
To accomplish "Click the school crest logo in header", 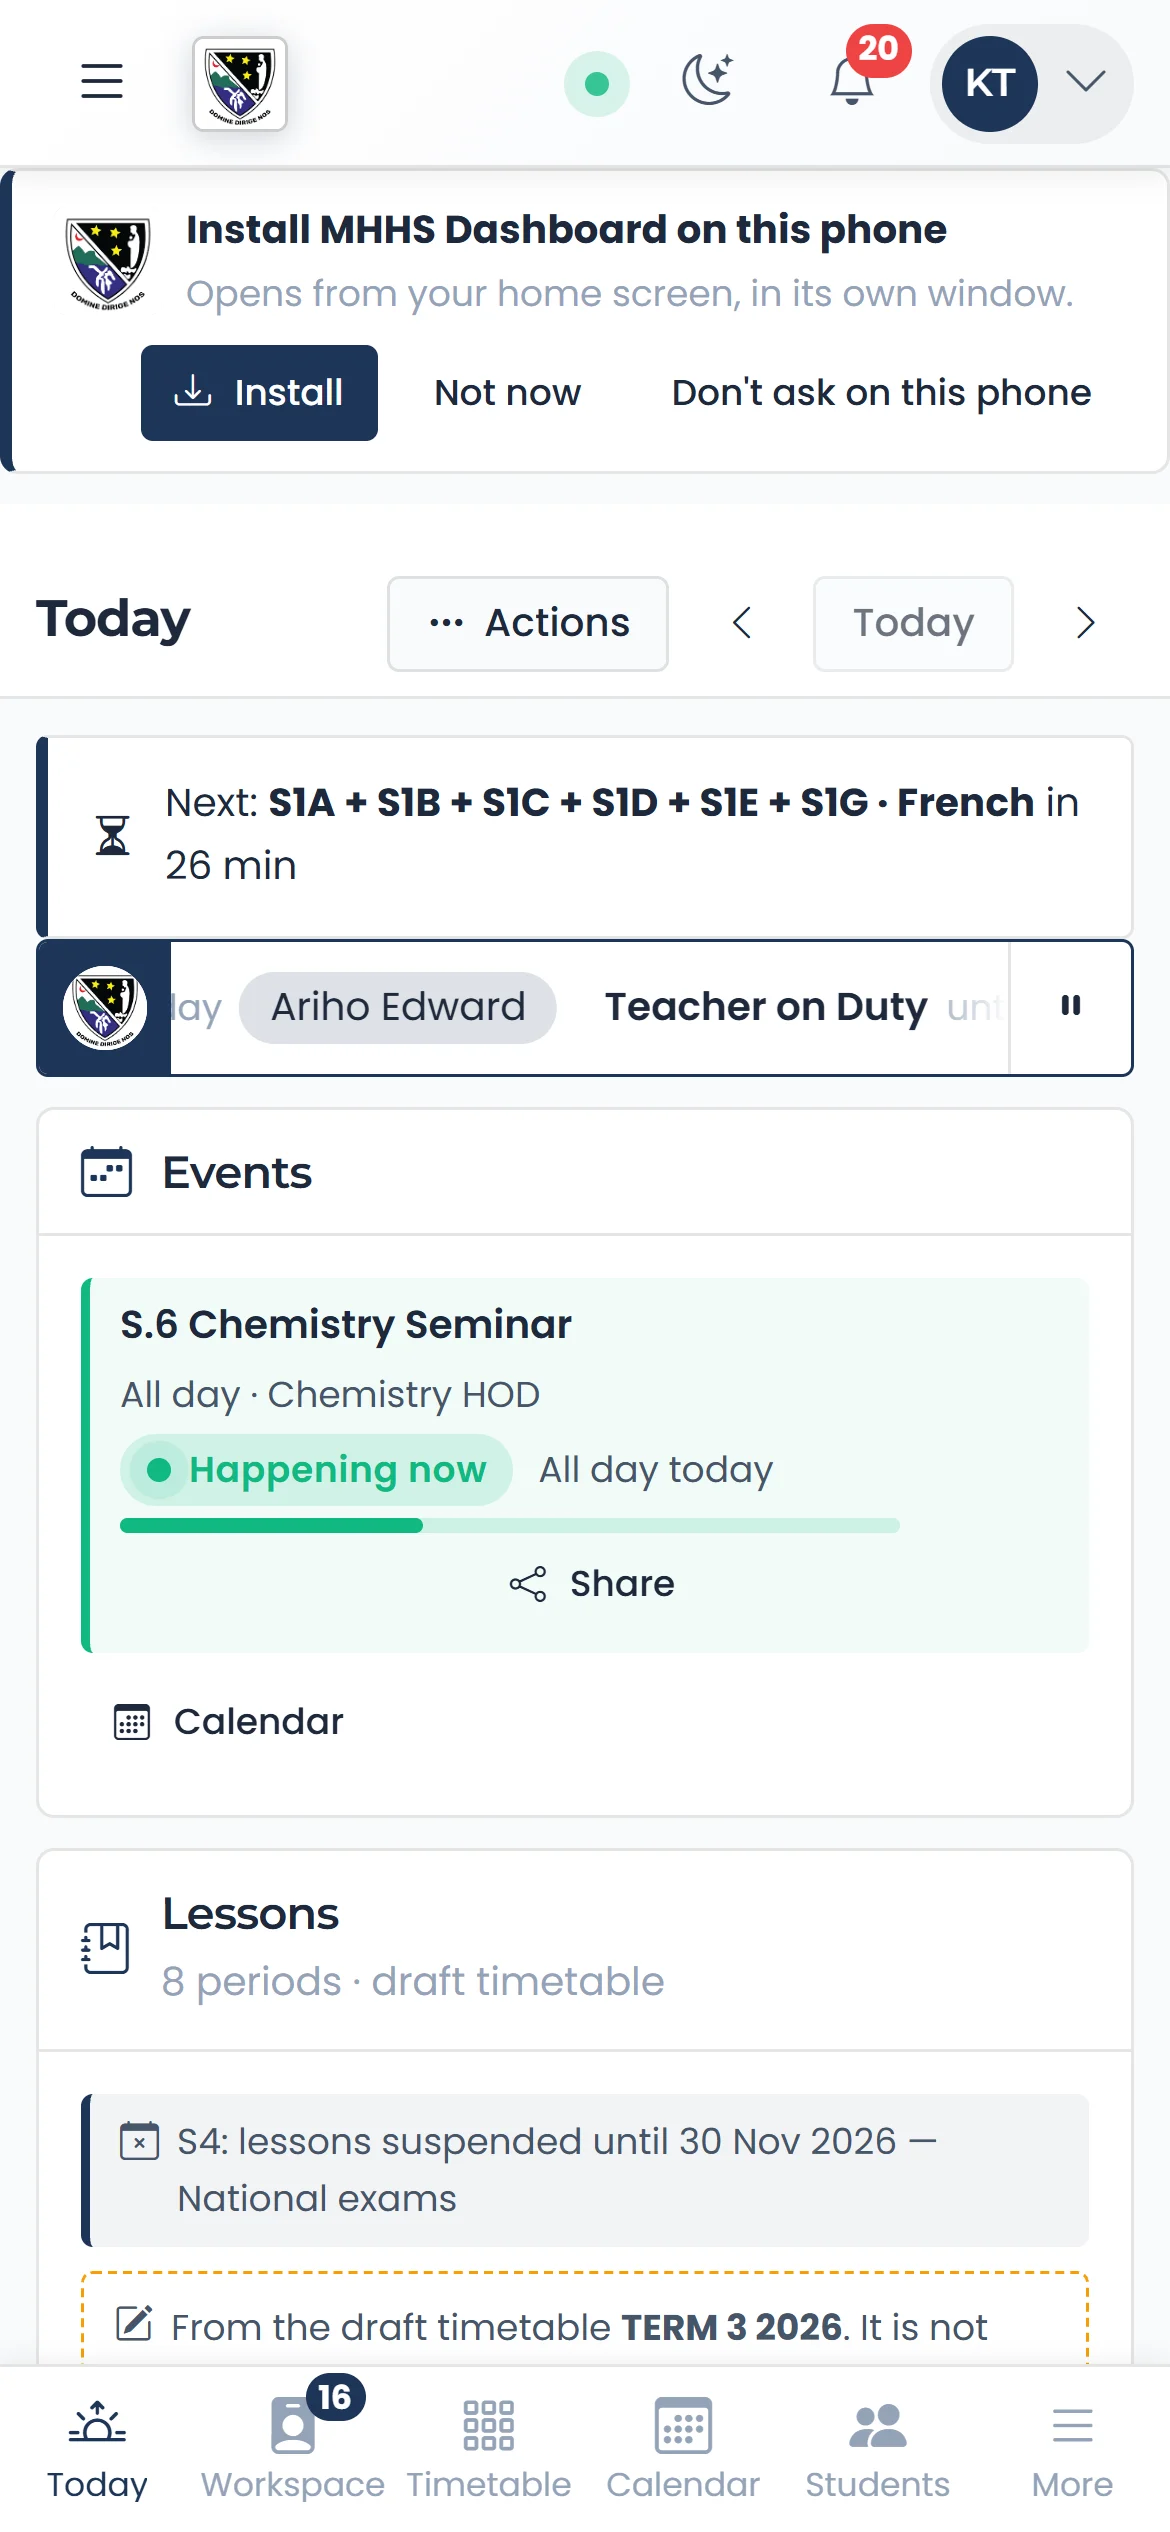I will pos(240,84).
